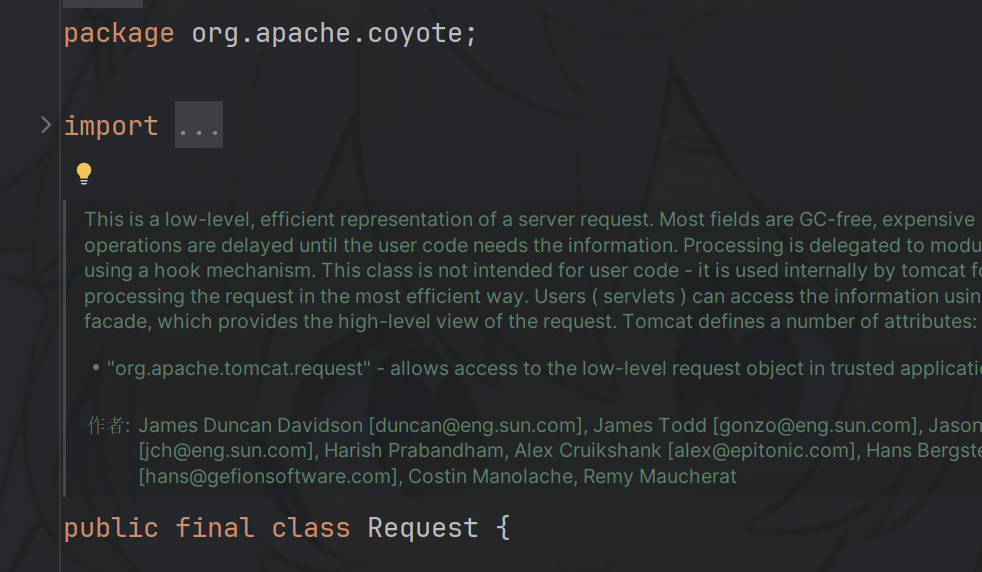Image resolution: width=982 pixels, height=572 pixels.
Task: Unfold the collapsed import ellipsis placeholder
Action: coord(198,126)
